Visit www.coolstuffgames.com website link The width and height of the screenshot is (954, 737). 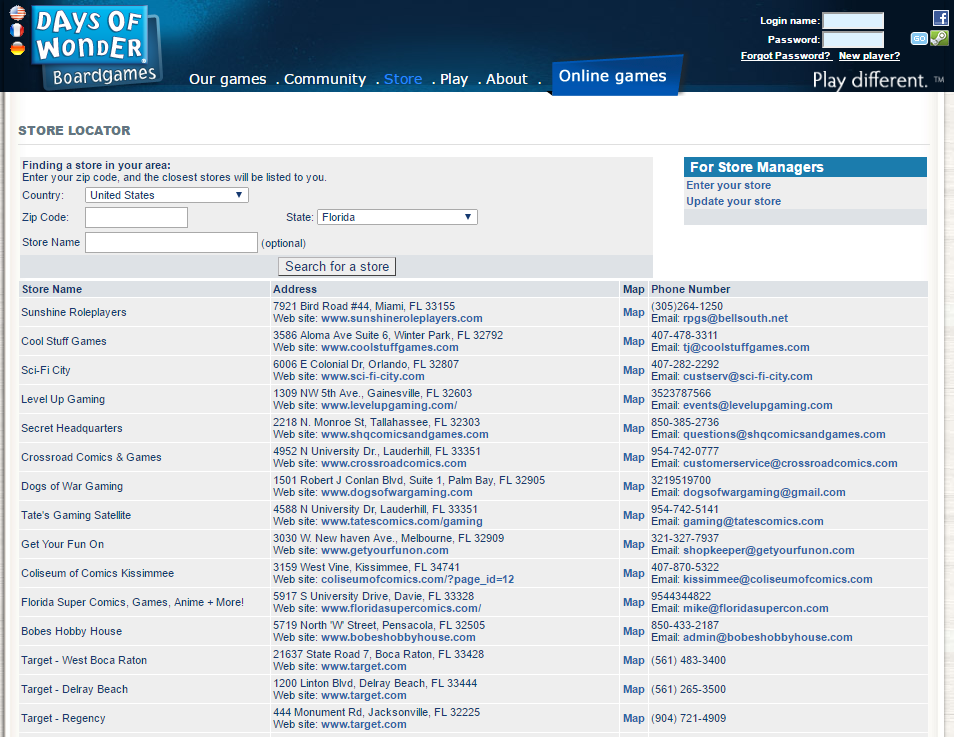(x=389, y=348)
